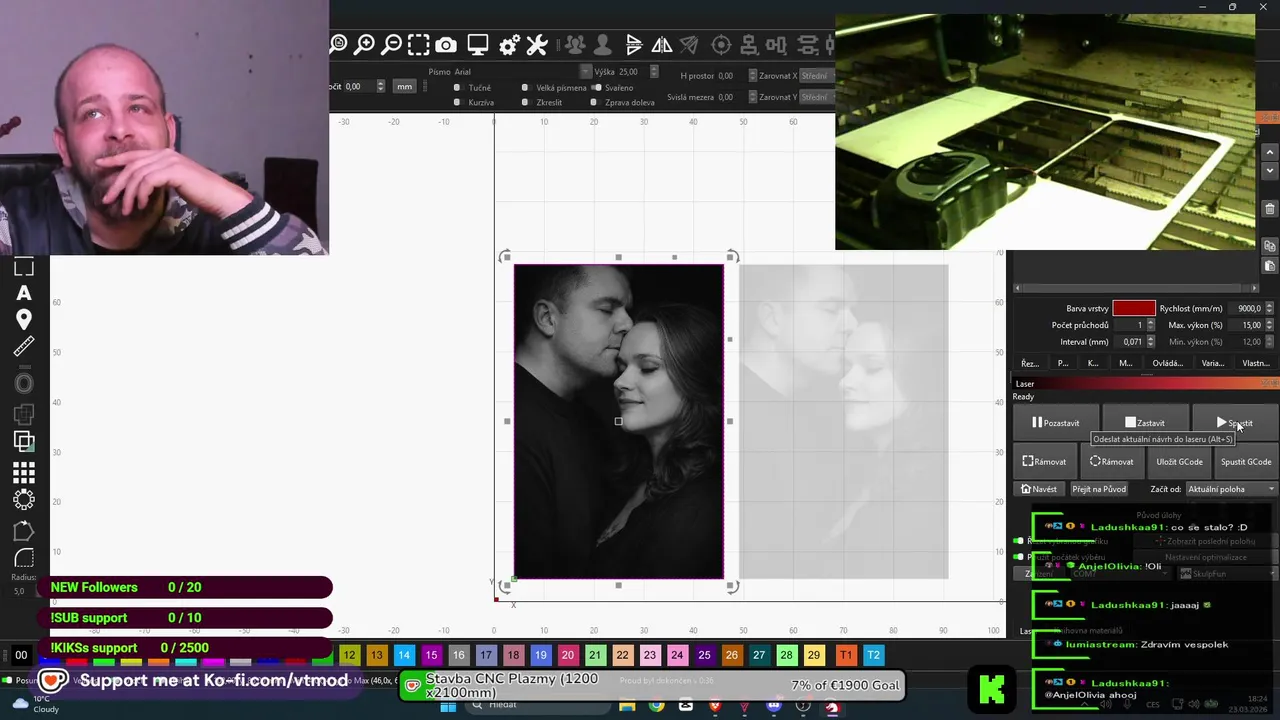The width and height of the screenshot is (1280, 720).
Task: Click the red Barva vrstvy swatch
Action: 1134,308
